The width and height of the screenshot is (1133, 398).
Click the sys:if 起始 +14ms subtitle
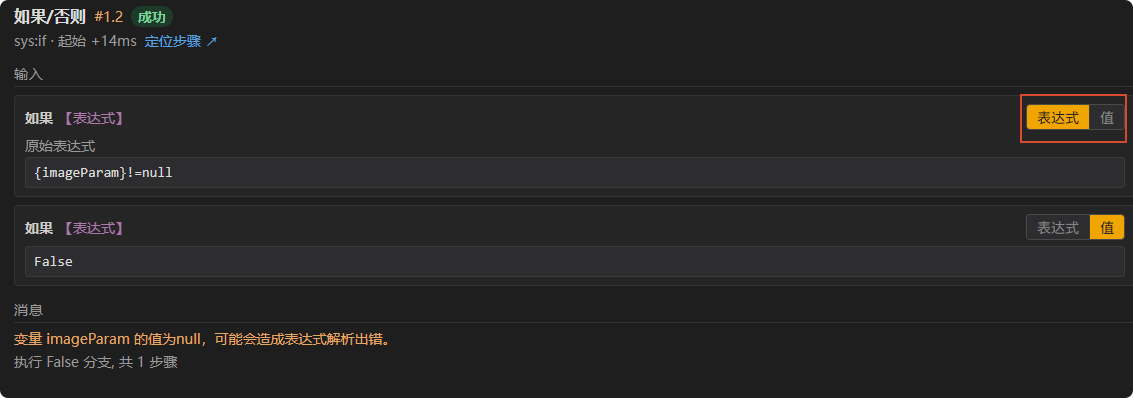tap(75, 41)
